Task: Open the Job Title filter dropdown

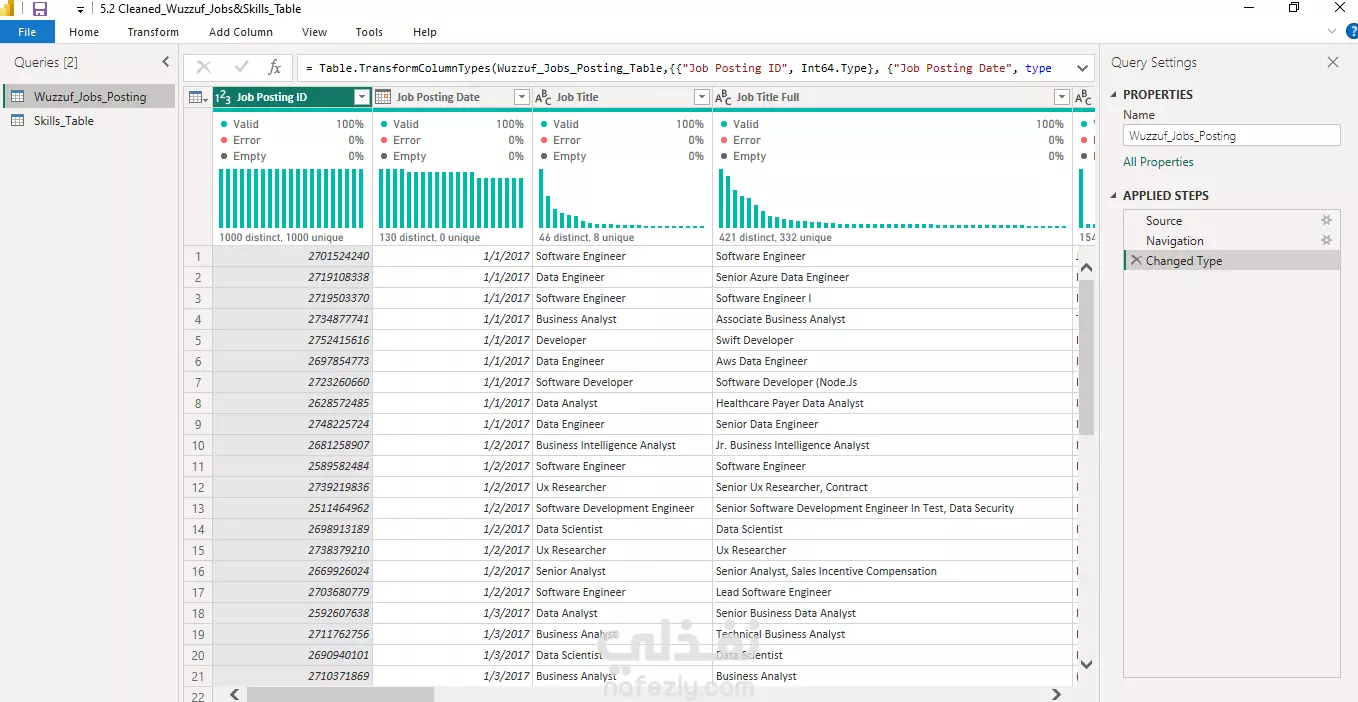Action: 702,97
